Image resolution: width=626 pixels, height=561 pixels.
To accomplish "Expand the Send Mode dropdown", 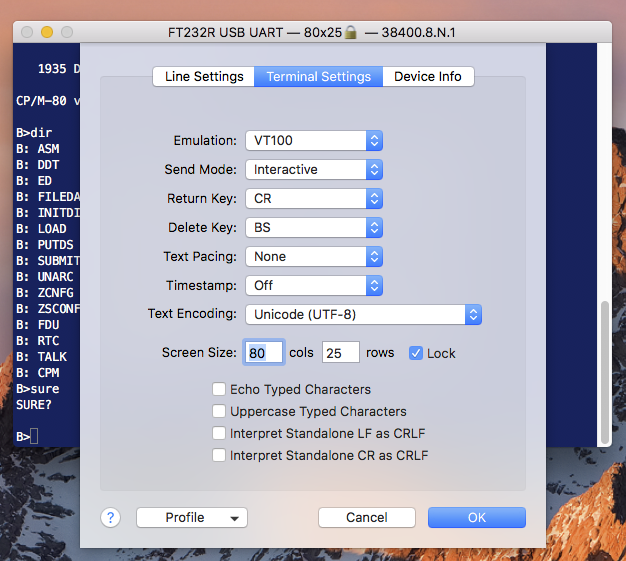I will (314, 170).
